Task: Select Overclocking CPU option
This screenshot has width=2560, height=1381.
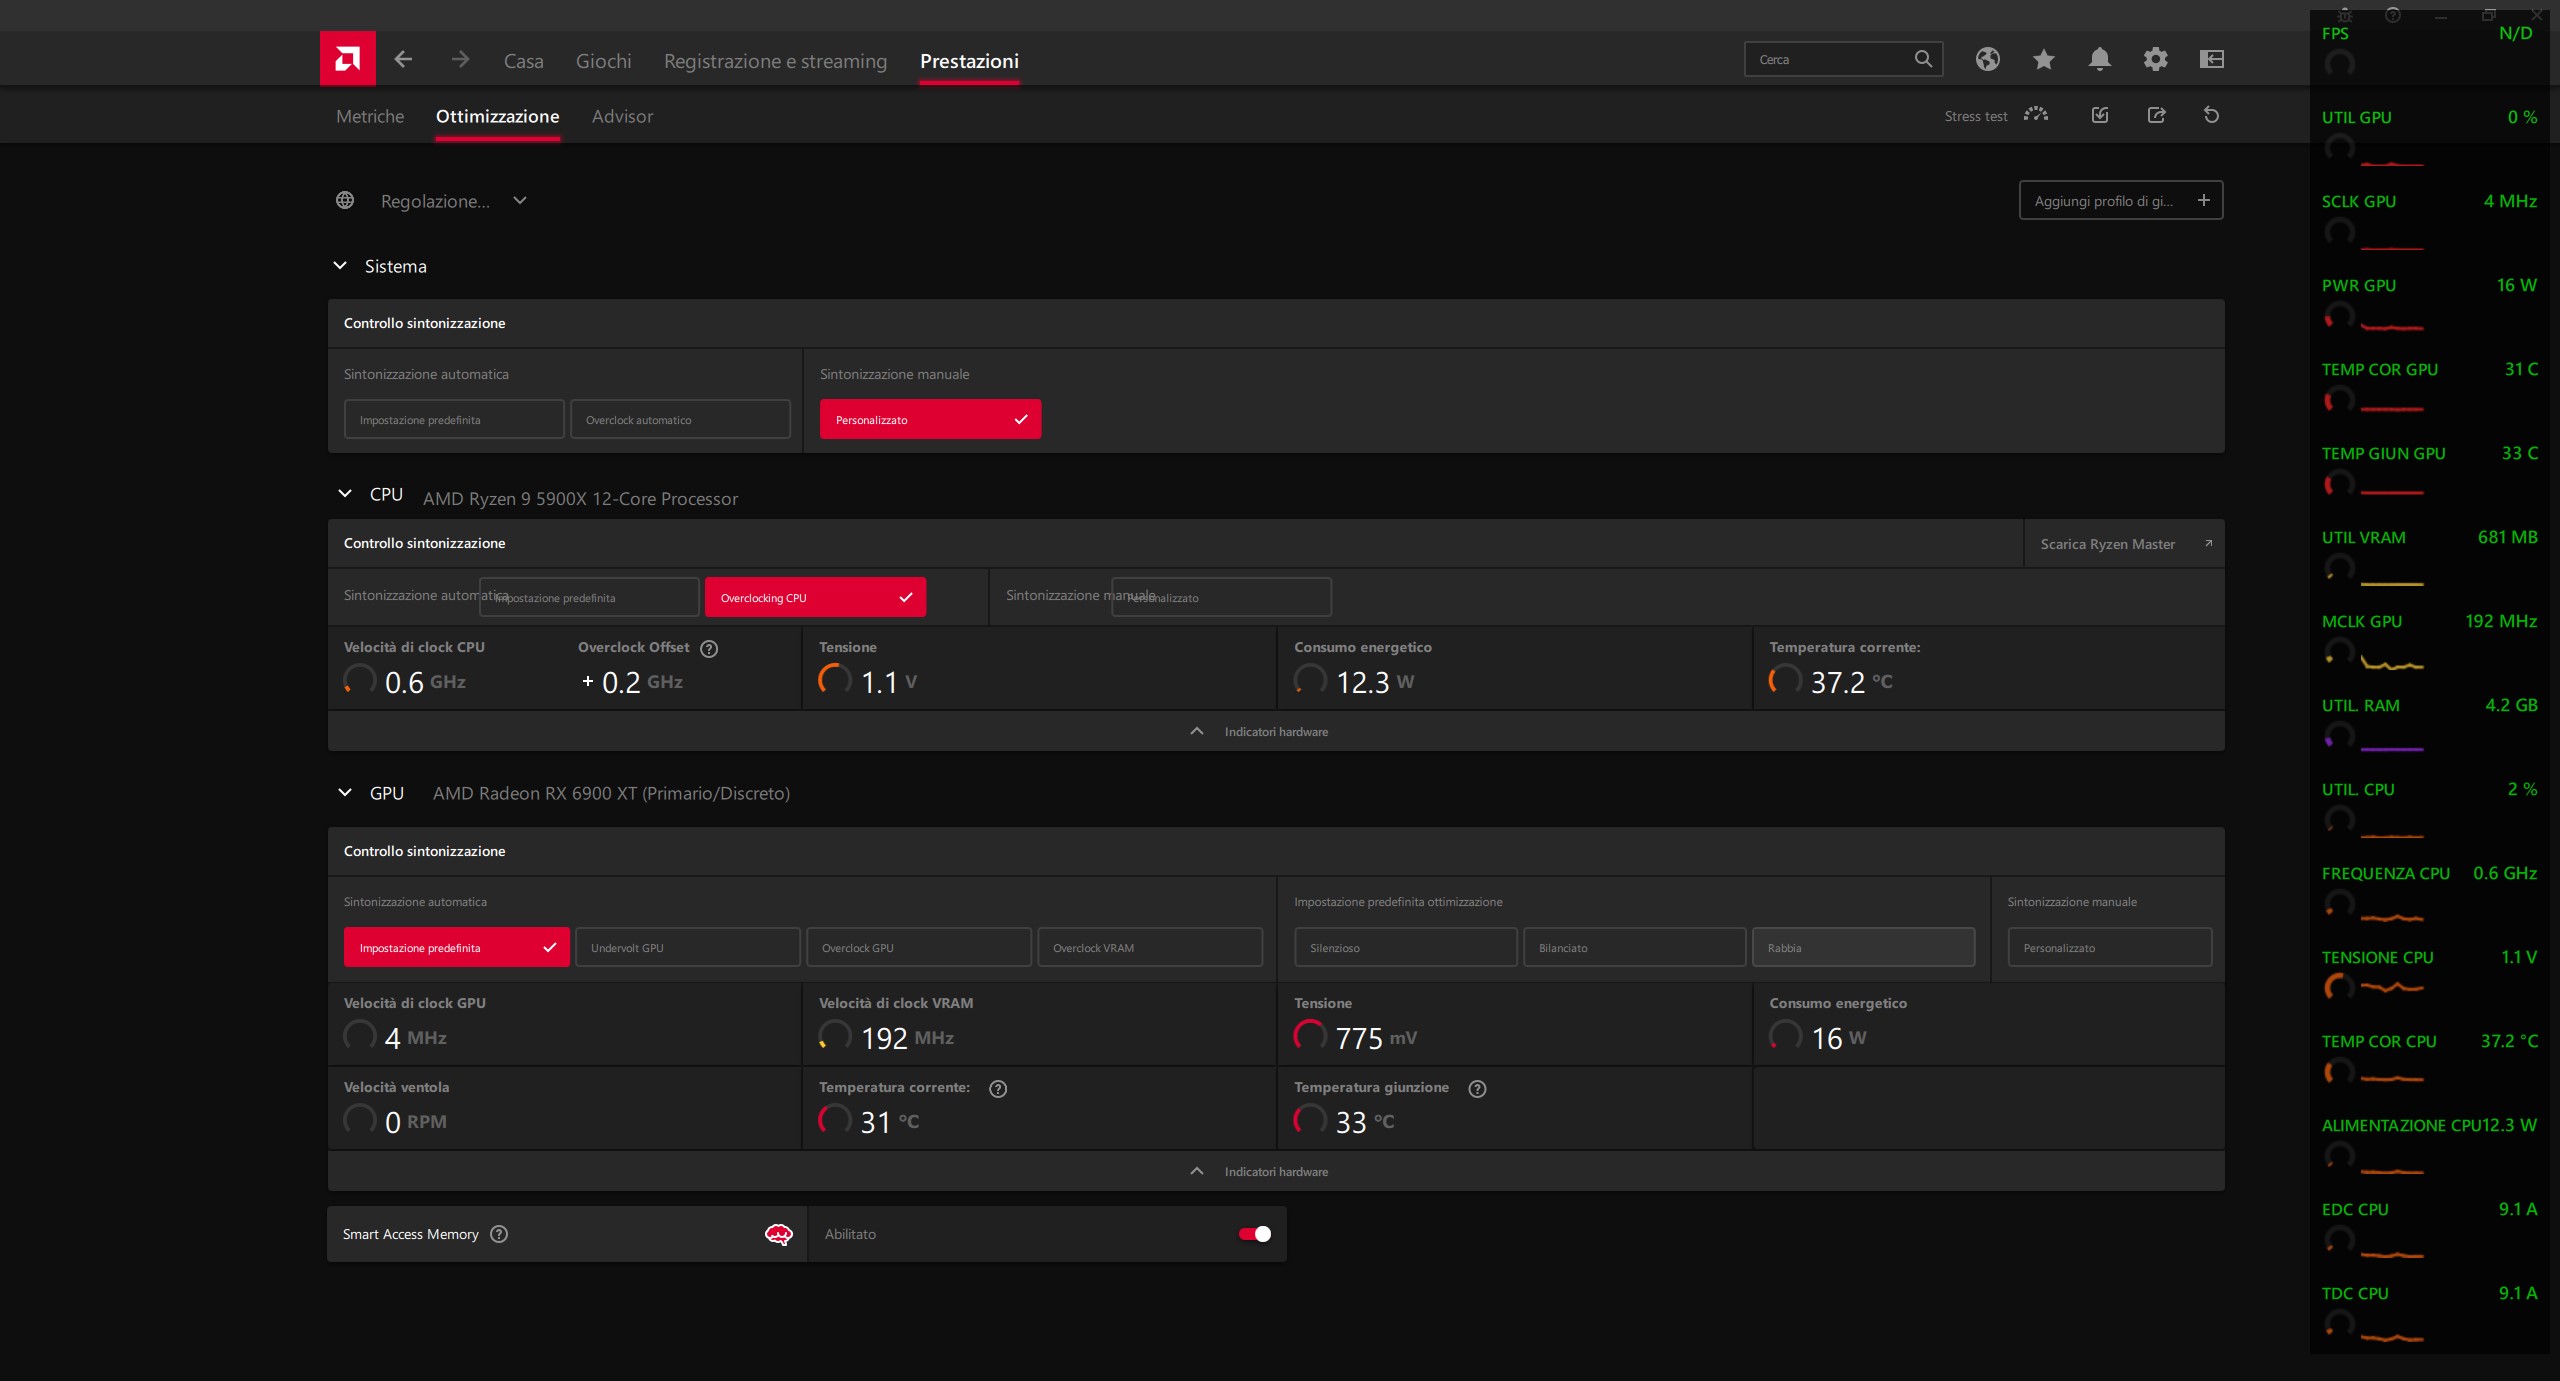Action: coord(815,597)
